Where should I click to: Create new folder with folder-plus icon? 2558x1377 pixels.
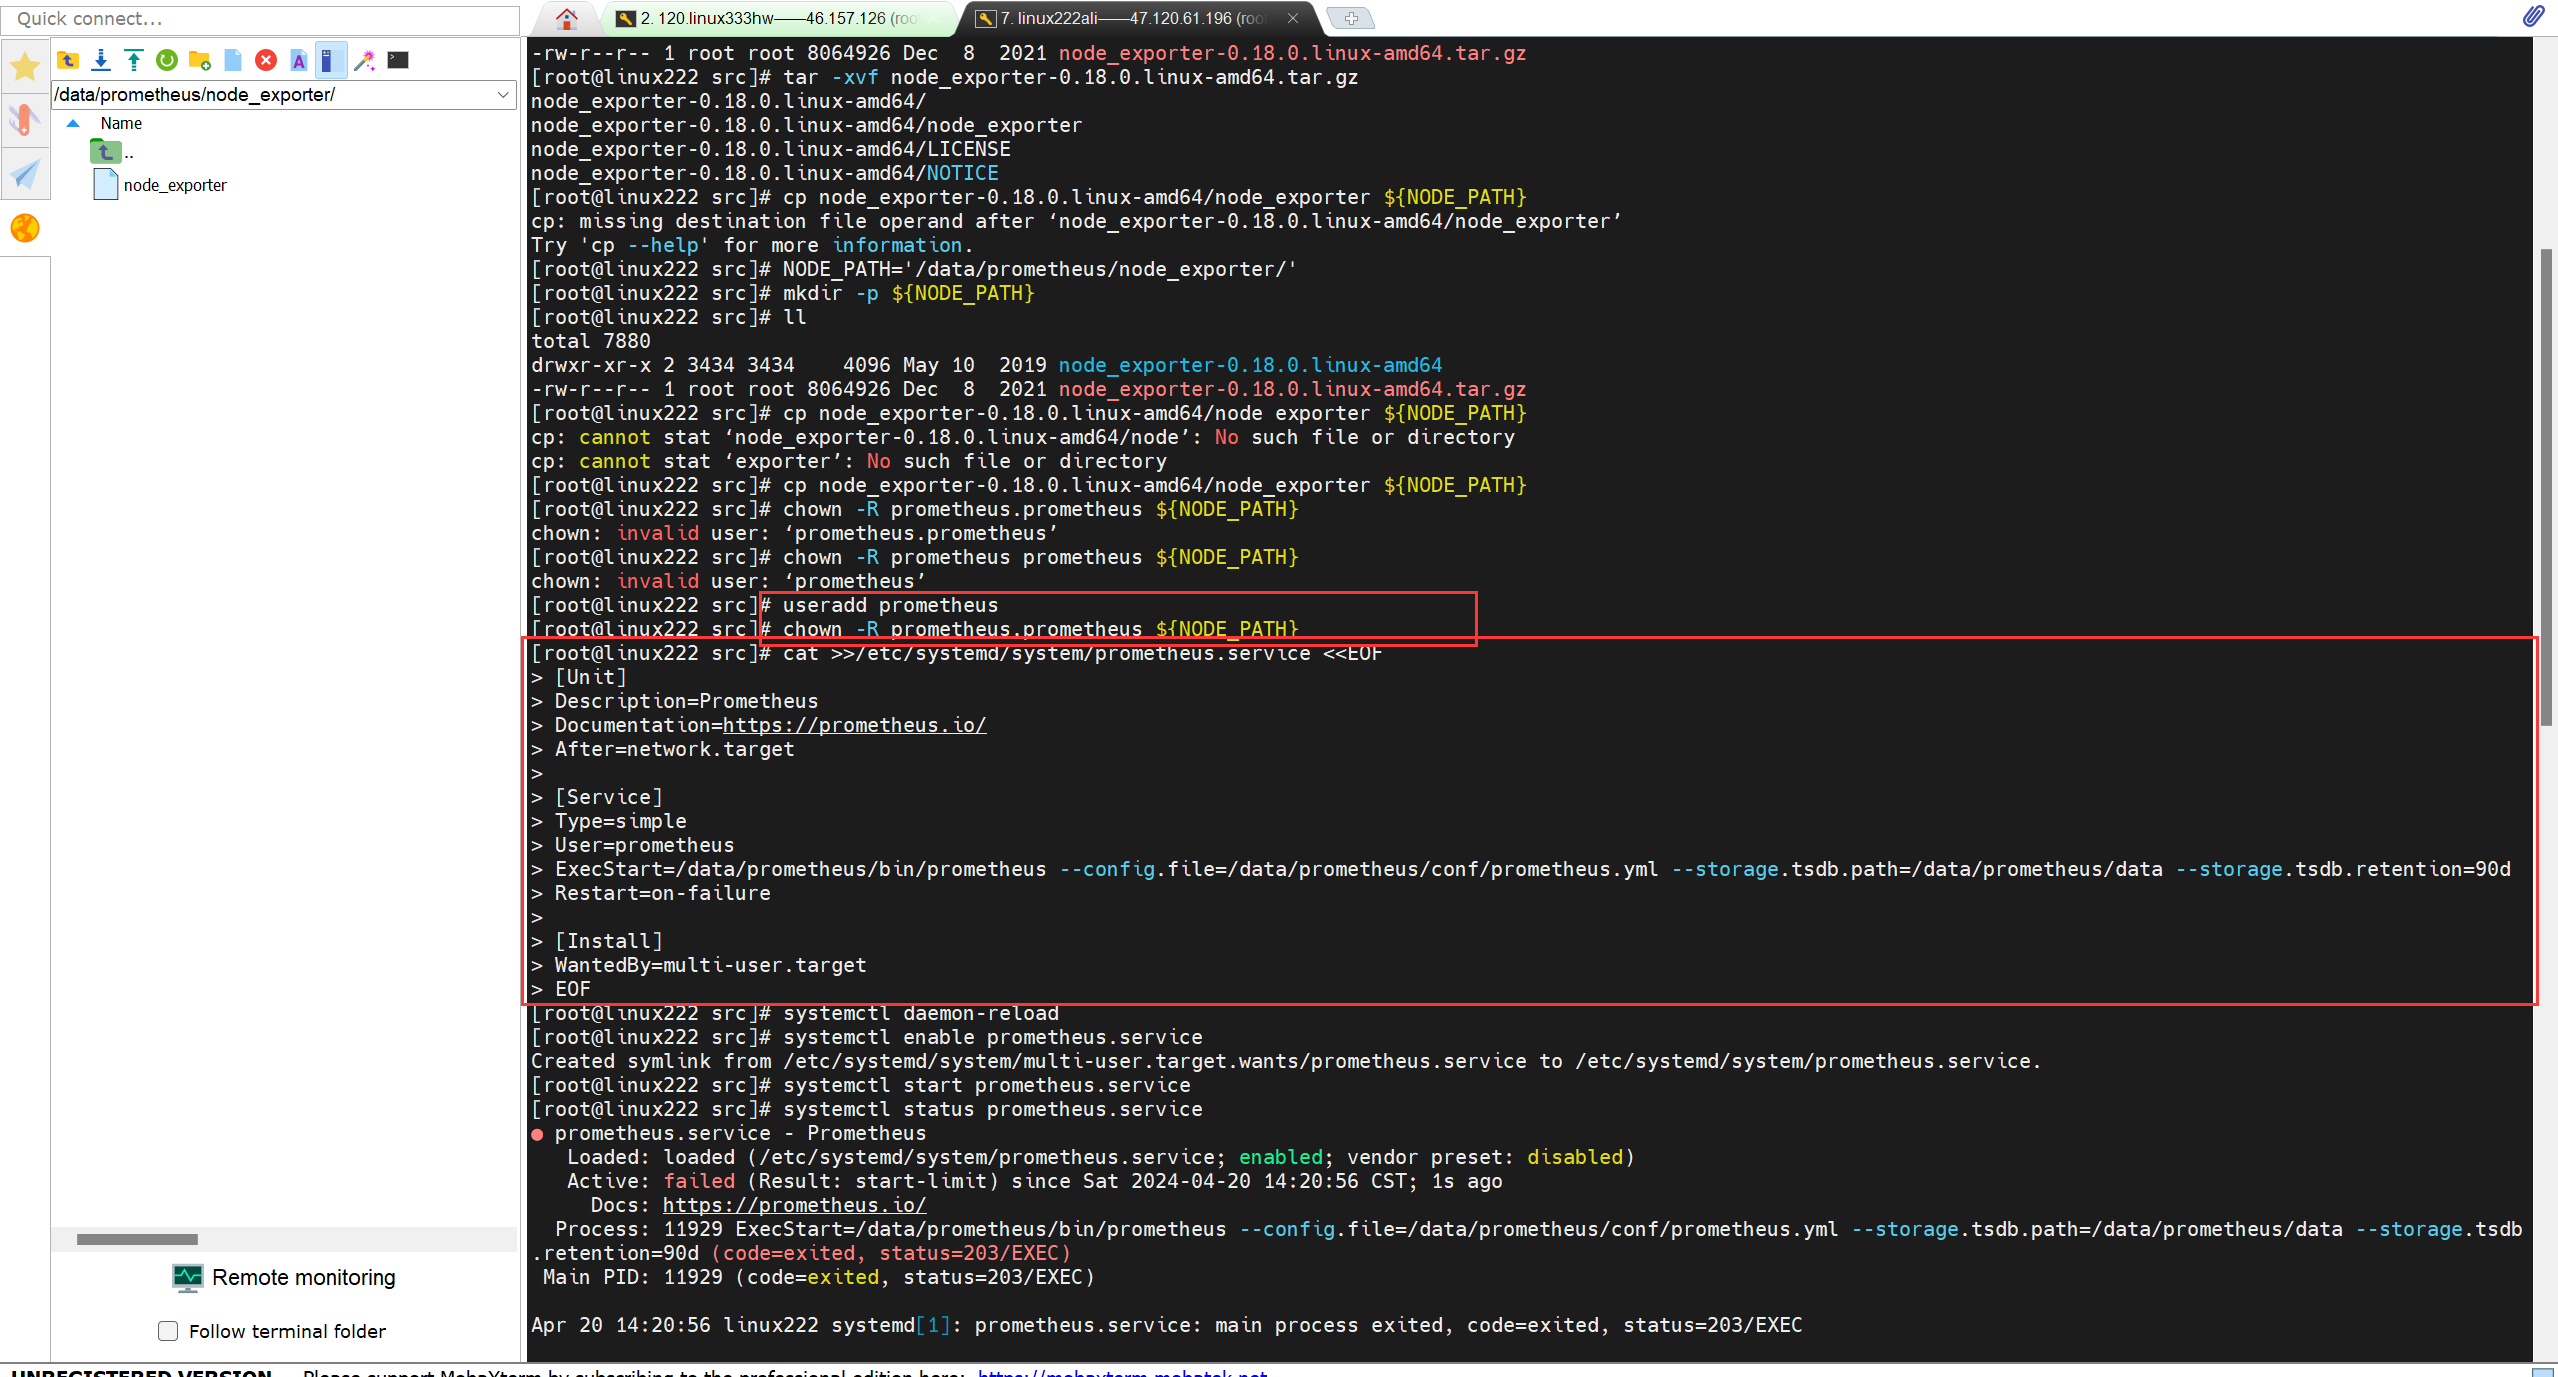200,60
